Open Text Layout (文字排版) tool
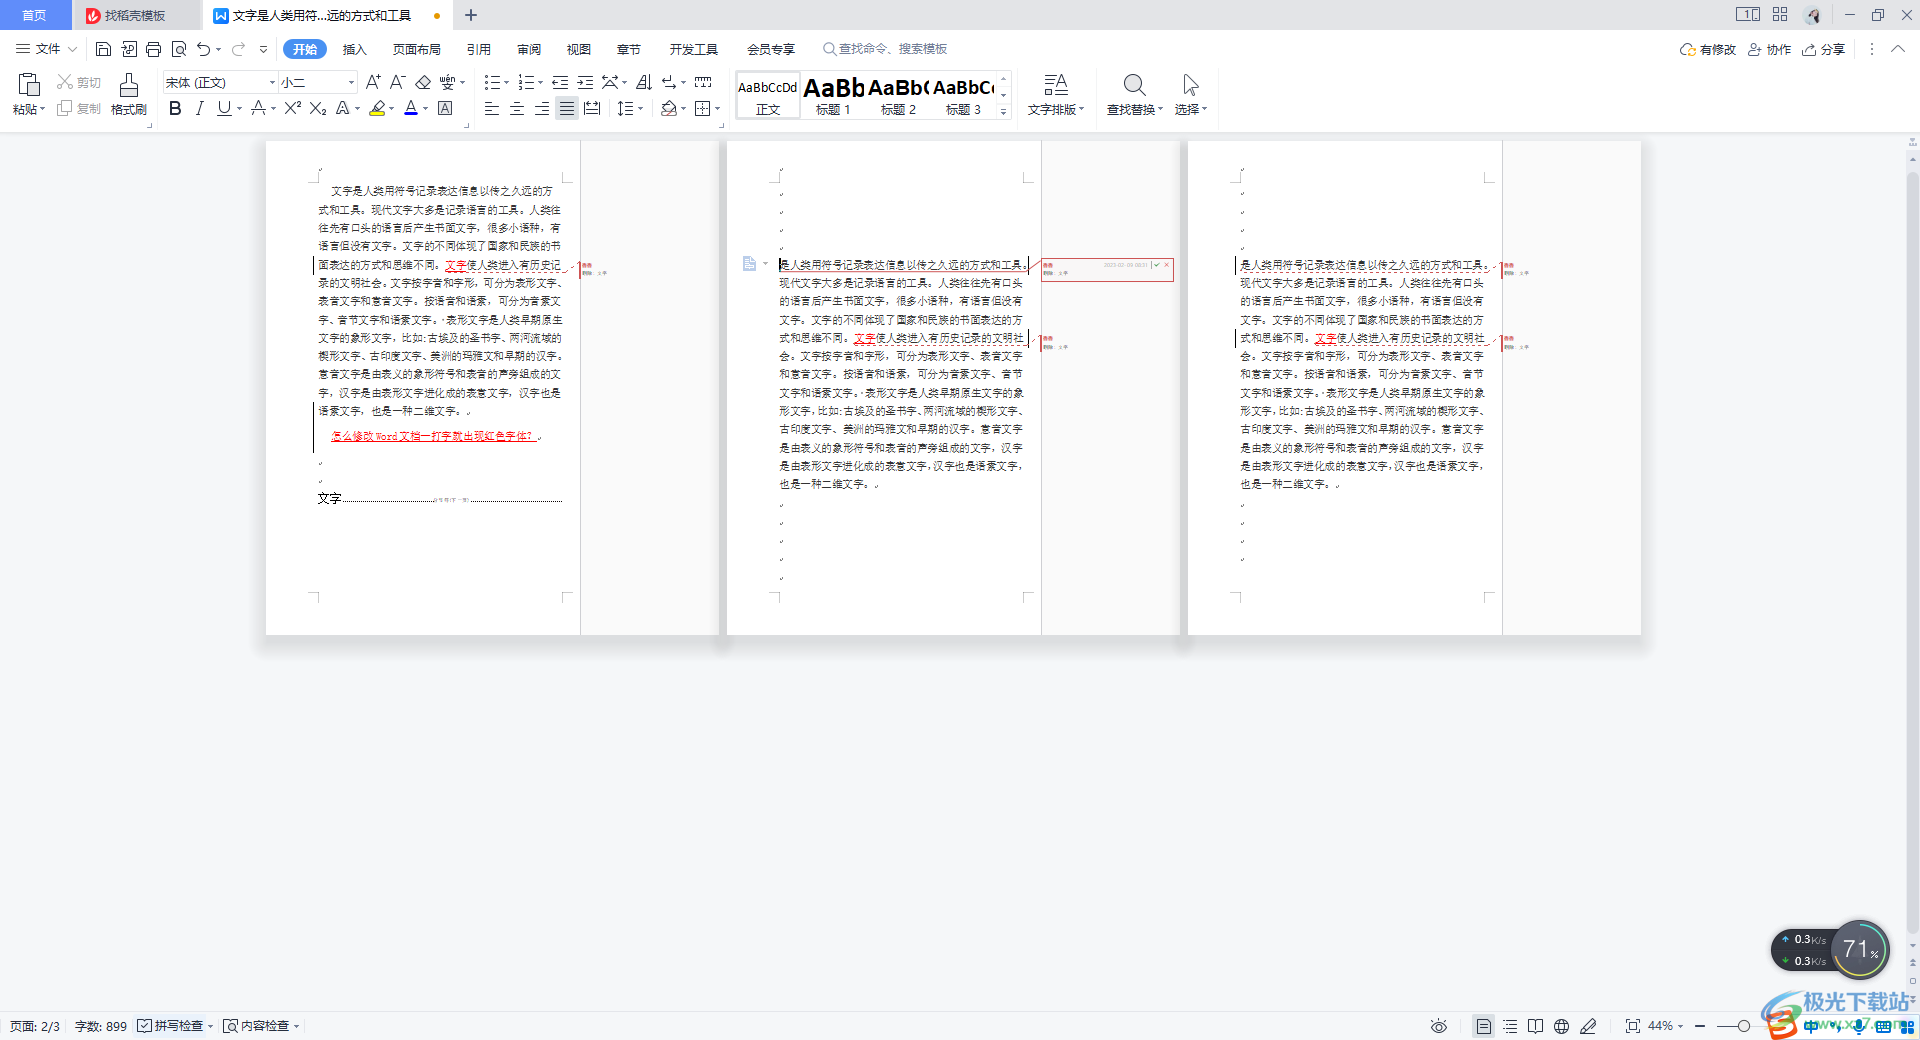This screenshot has width=1920, height=1040. pos(1056,95)
